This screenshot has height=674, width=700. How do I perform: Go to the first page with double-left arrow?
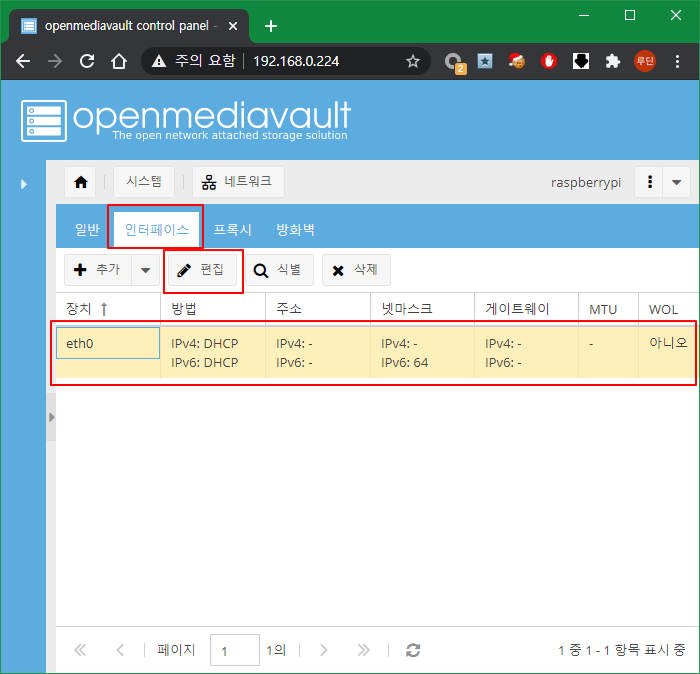pyautogui.click(x=80, y=650)
